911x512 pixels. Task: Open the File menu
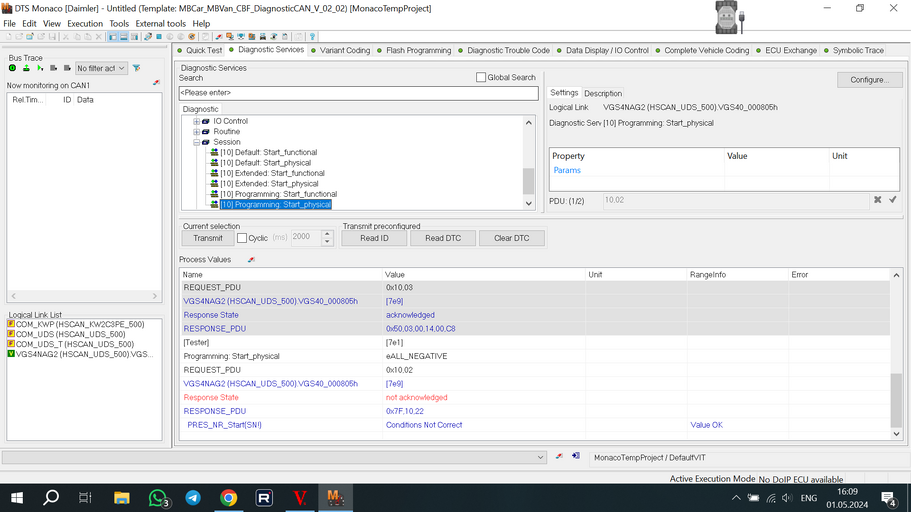9,24
